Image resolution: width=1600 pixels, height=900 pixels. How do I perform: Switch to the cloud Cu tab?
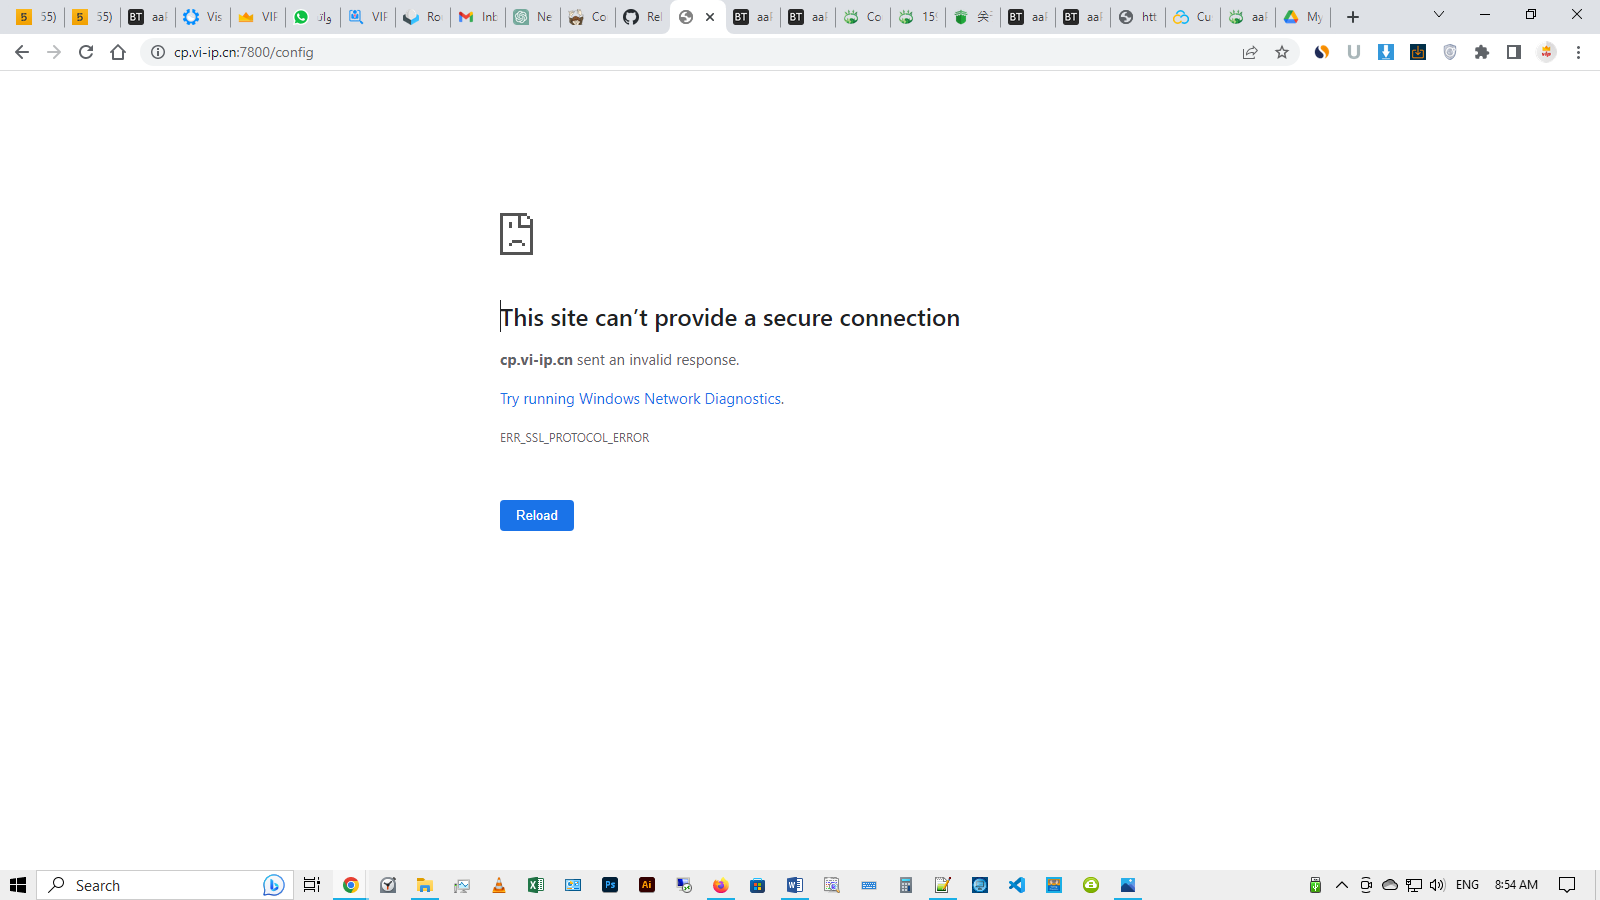pos(1193,17)
